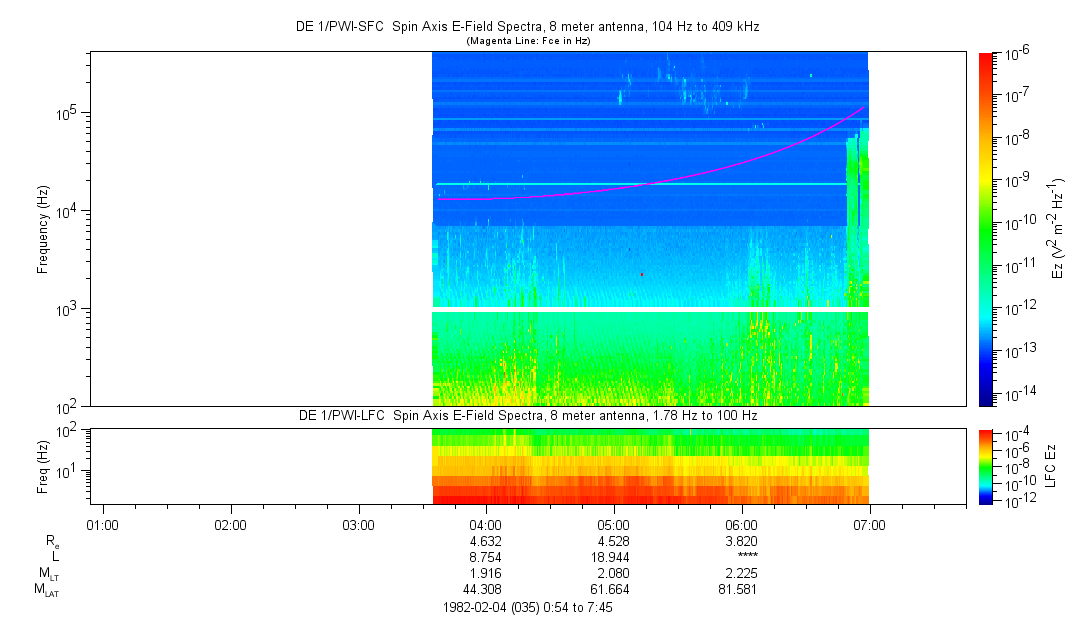Click the small LFC Ez colorbar

(986, 466)
